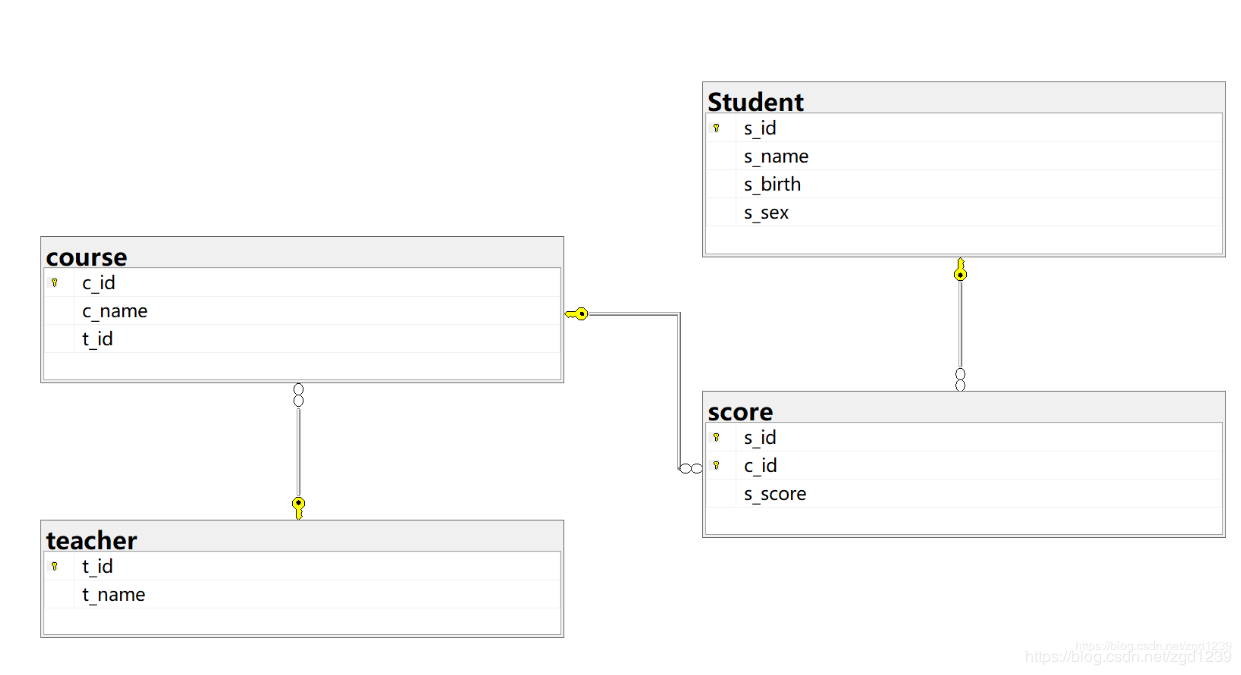
Task: Click the infinity endpoint of the relationship below course
Action: [x=298, y=395]
